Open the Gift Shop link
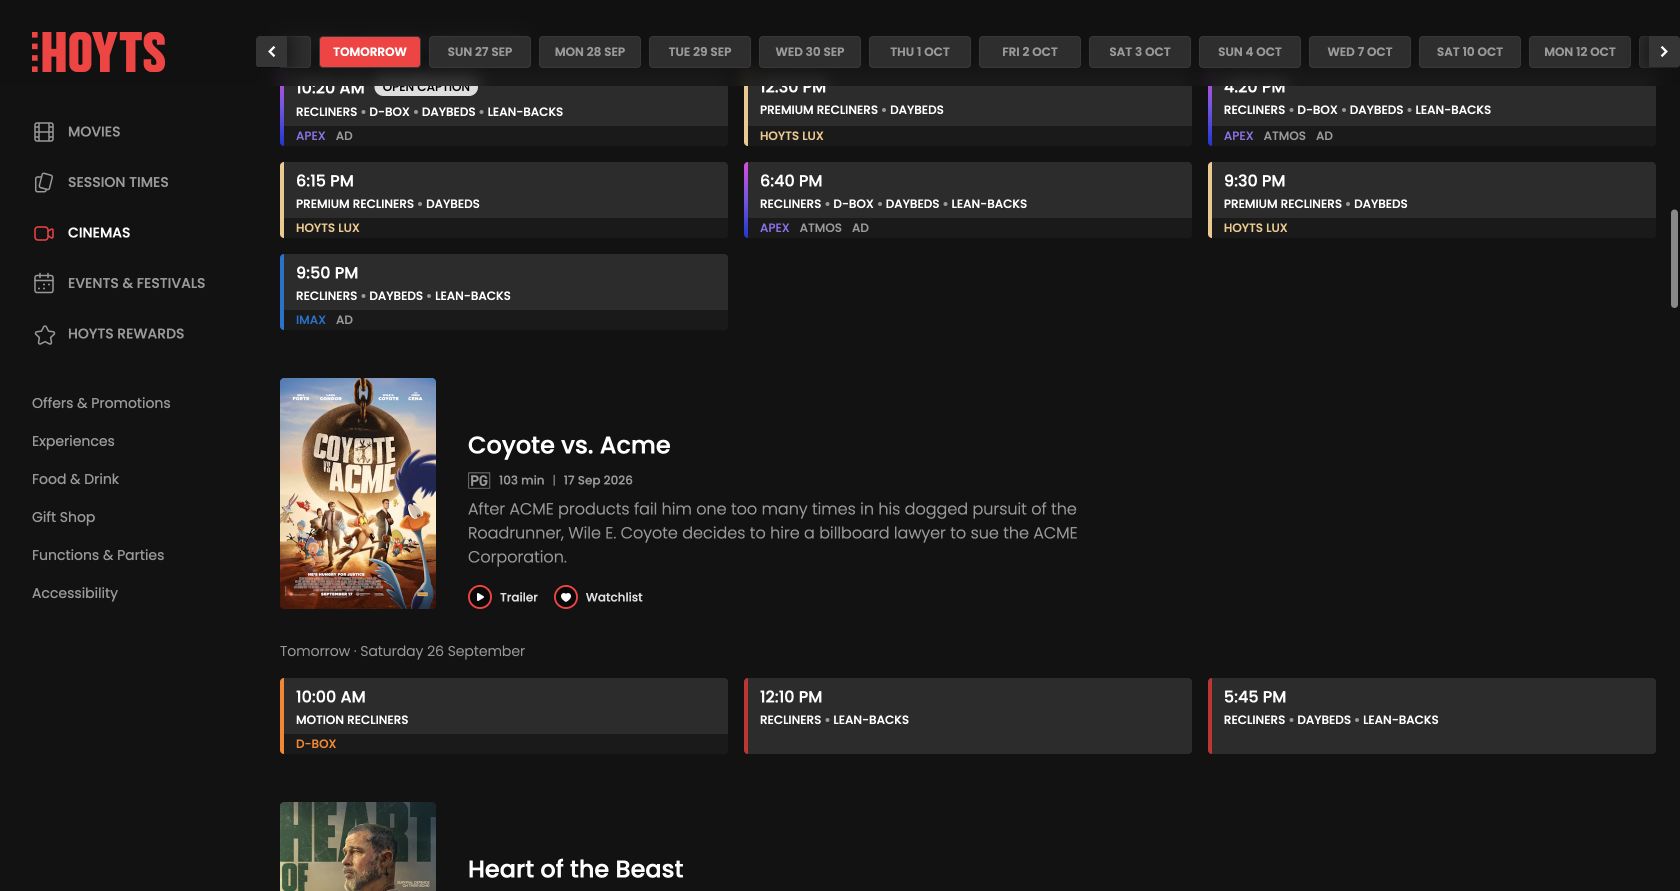 [63, 517]
